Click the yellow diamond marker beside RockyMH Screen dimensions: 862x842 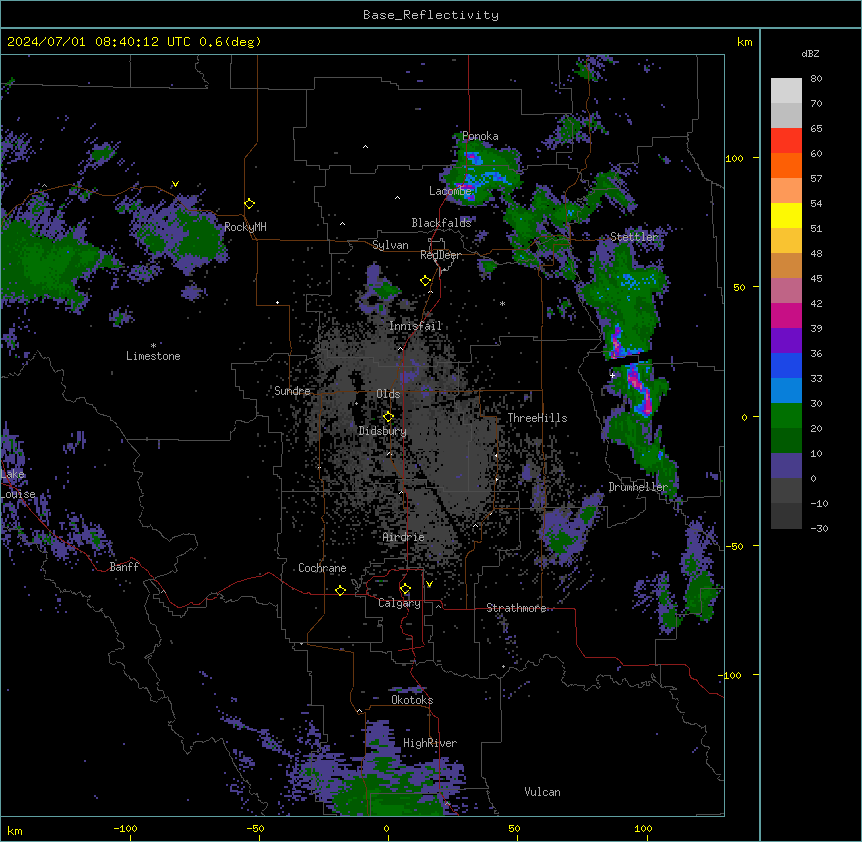pyautogui.click(x=250, y=204)
